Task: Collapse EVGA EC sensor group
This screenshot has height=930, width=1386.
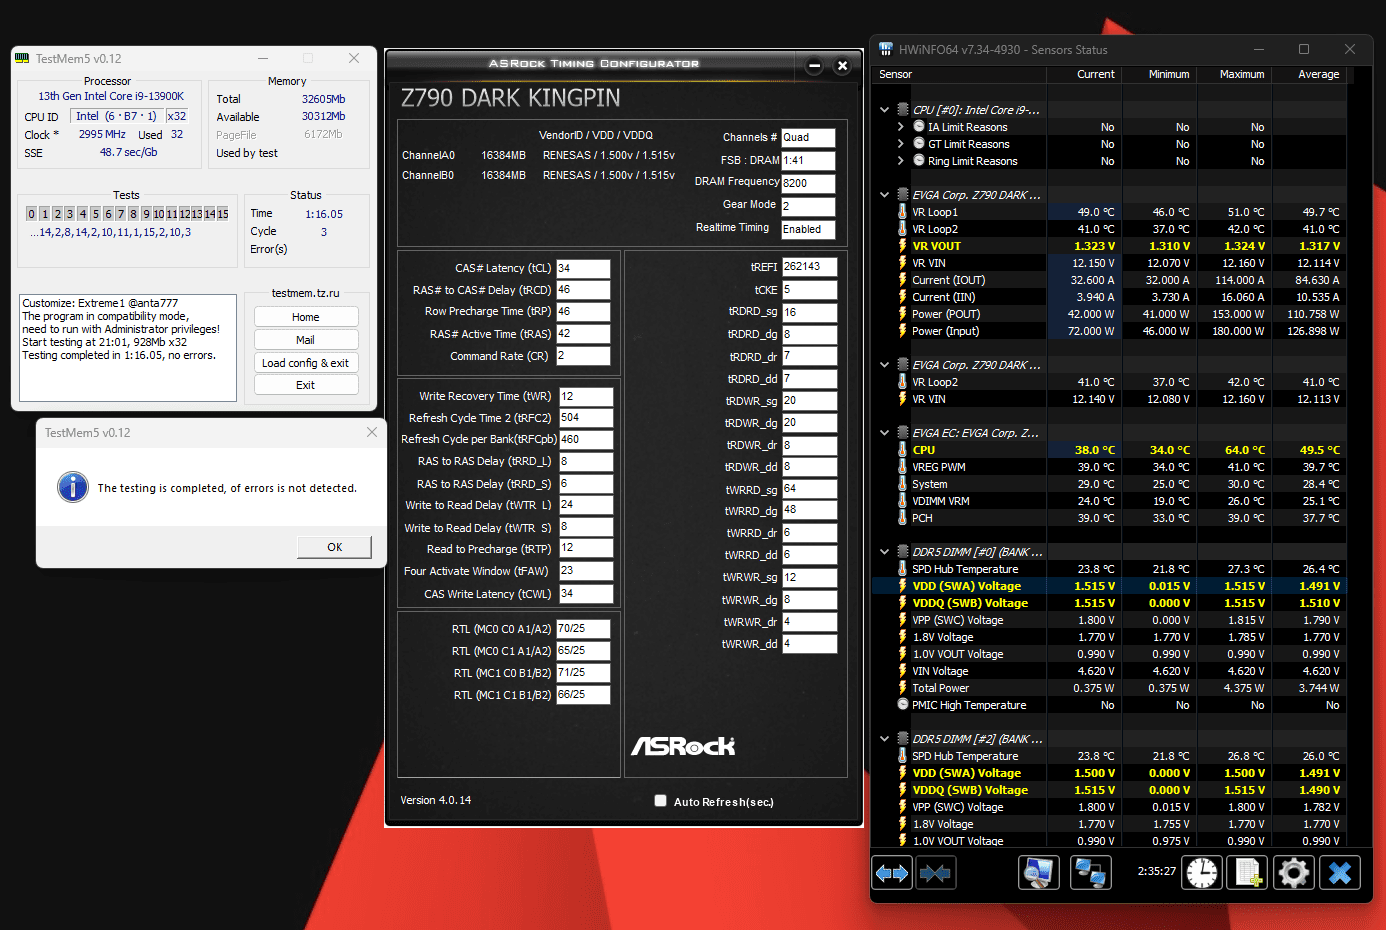Action: pos(884,433)
